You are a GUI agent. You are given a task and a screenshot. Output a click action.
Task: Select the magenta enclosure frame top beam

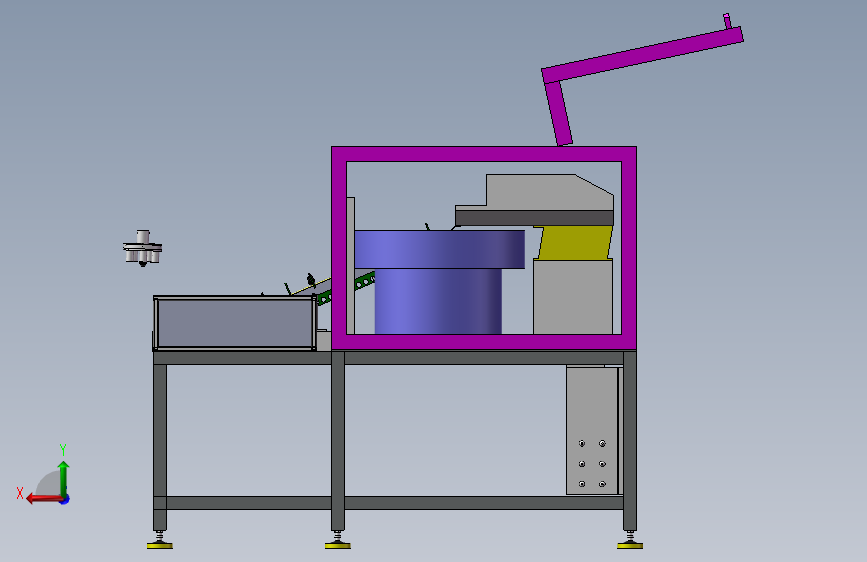484,154
